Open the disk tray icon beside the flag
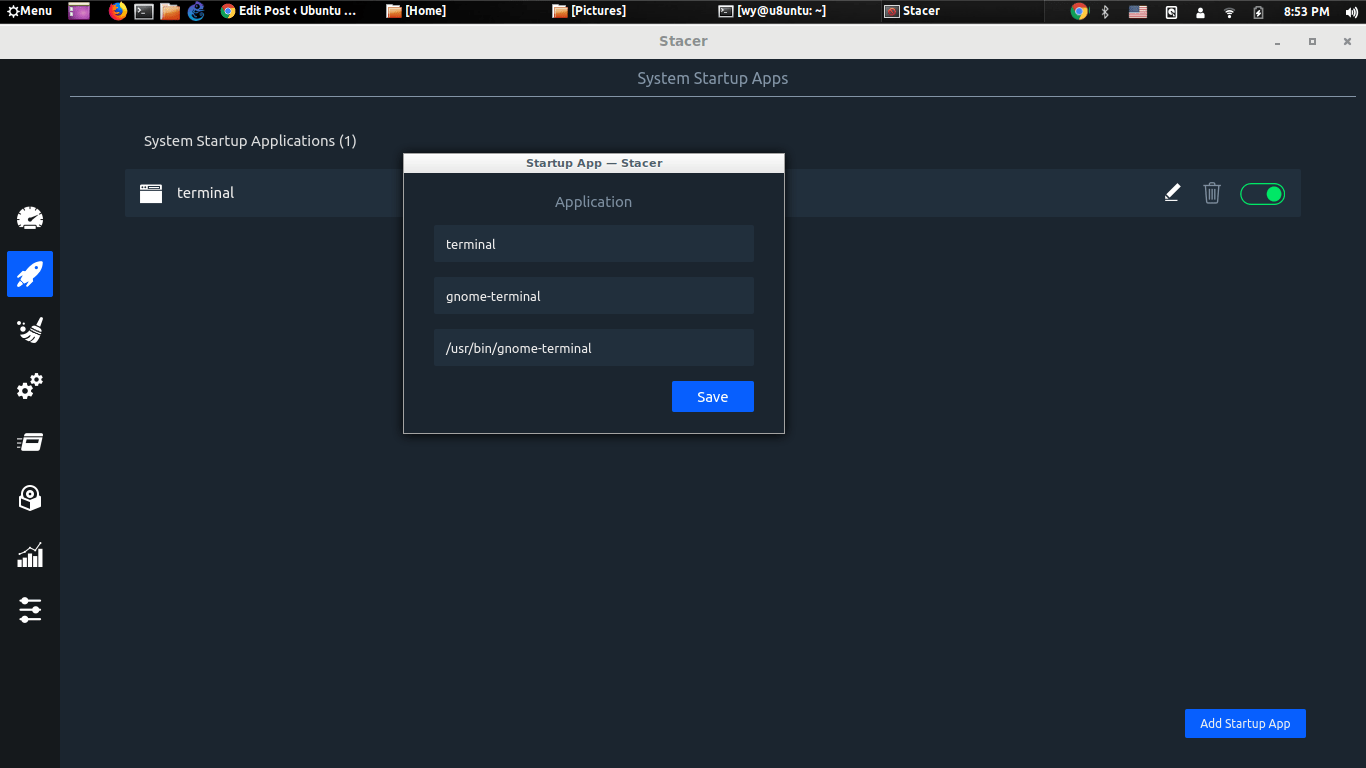The image size is (1366, 768). (1171, 11)
